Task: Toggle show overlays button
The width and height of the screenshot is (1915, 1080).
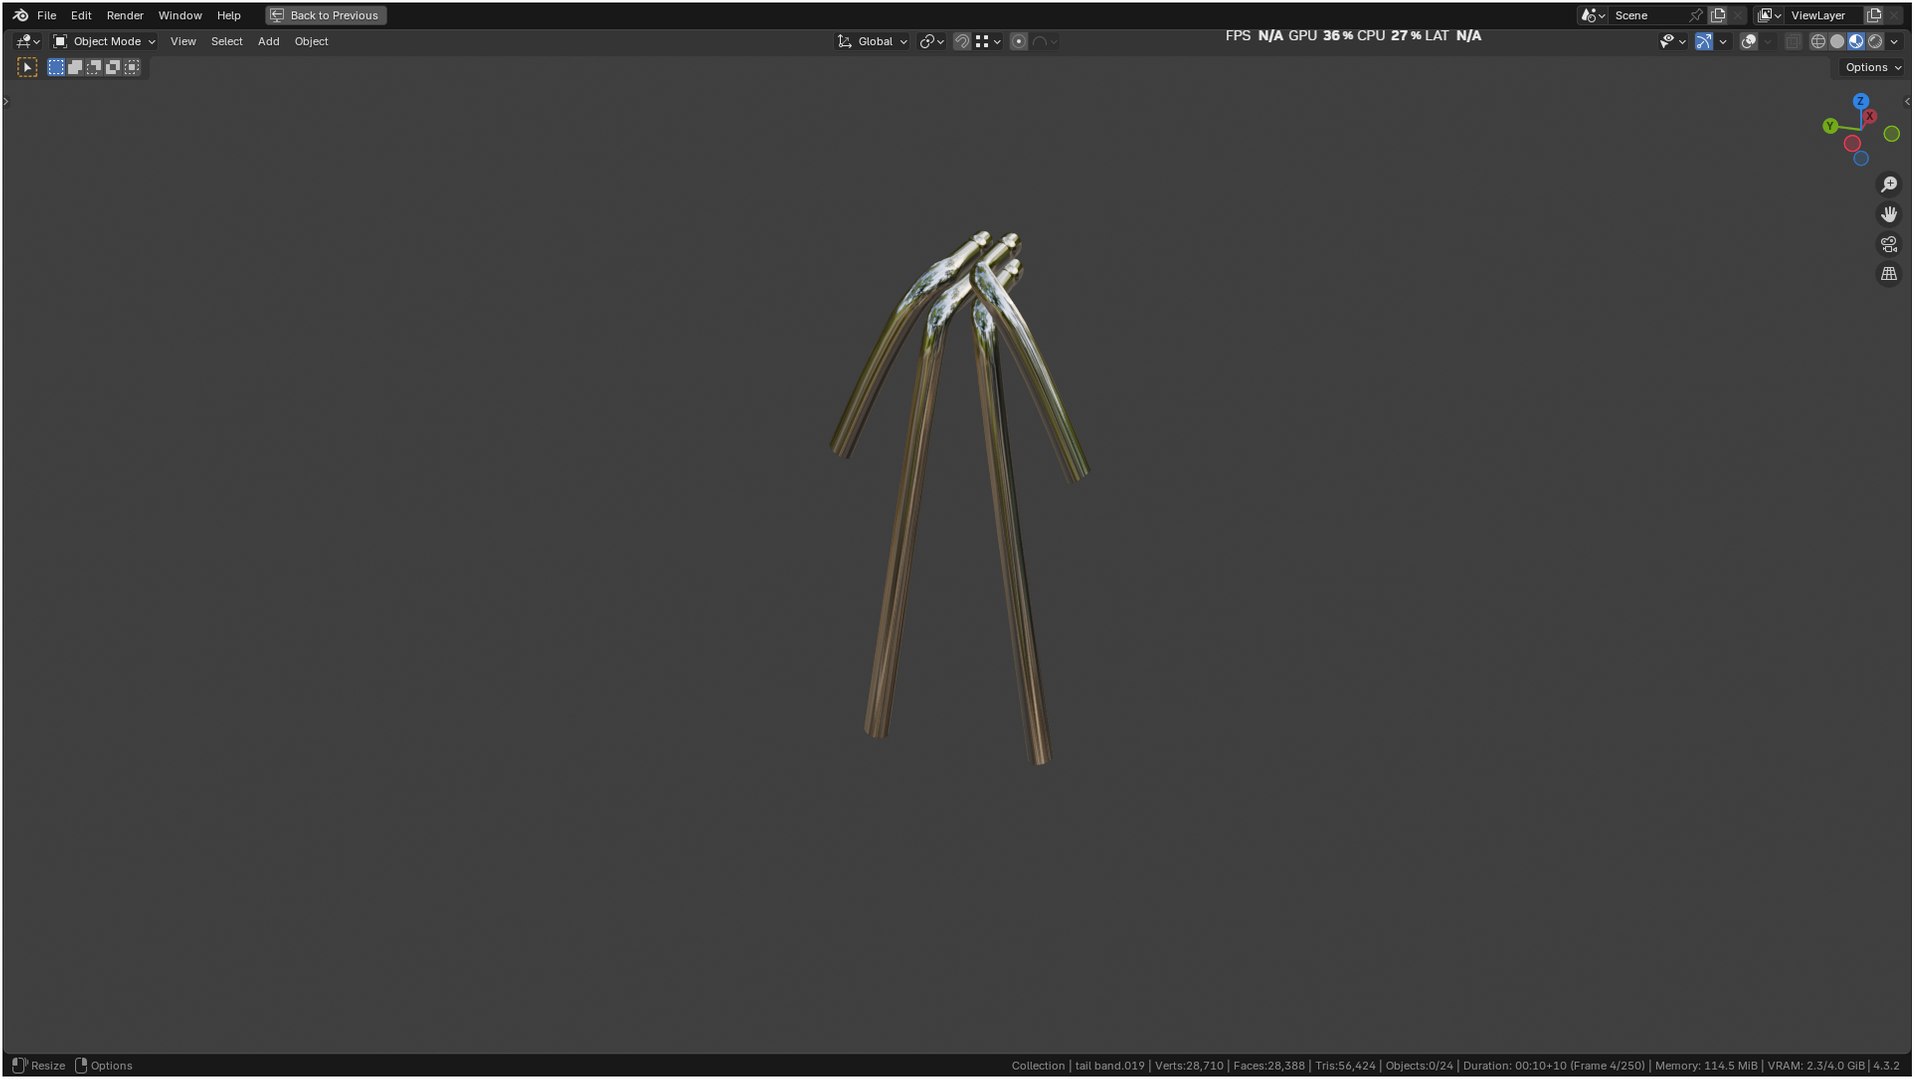Action: coord(1748,41)
